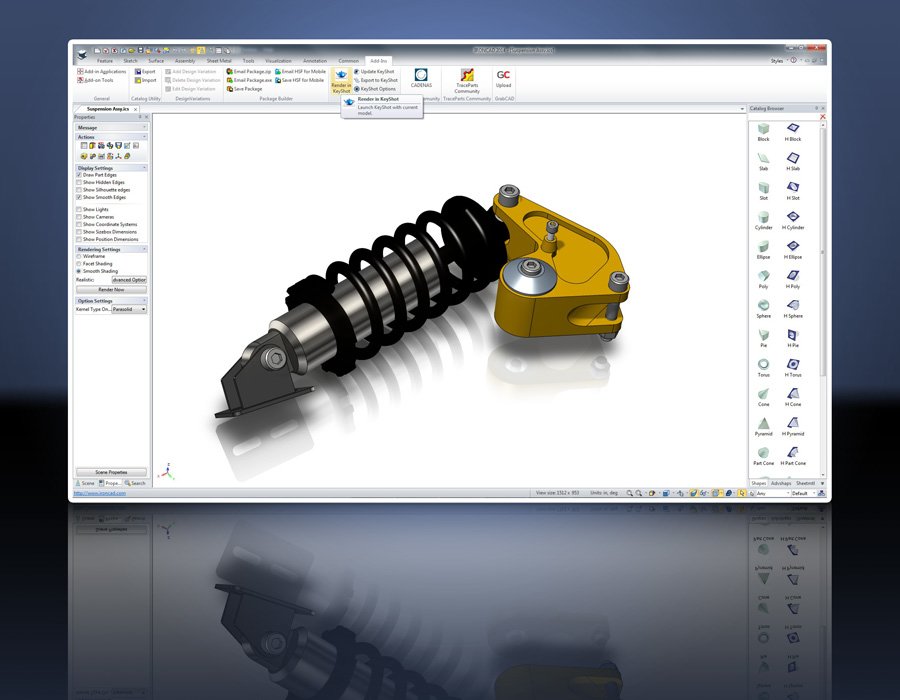The height and width of the screenshot is (700, 900).
Task: Click the Advanced Options button
Action: coord(129,280)
